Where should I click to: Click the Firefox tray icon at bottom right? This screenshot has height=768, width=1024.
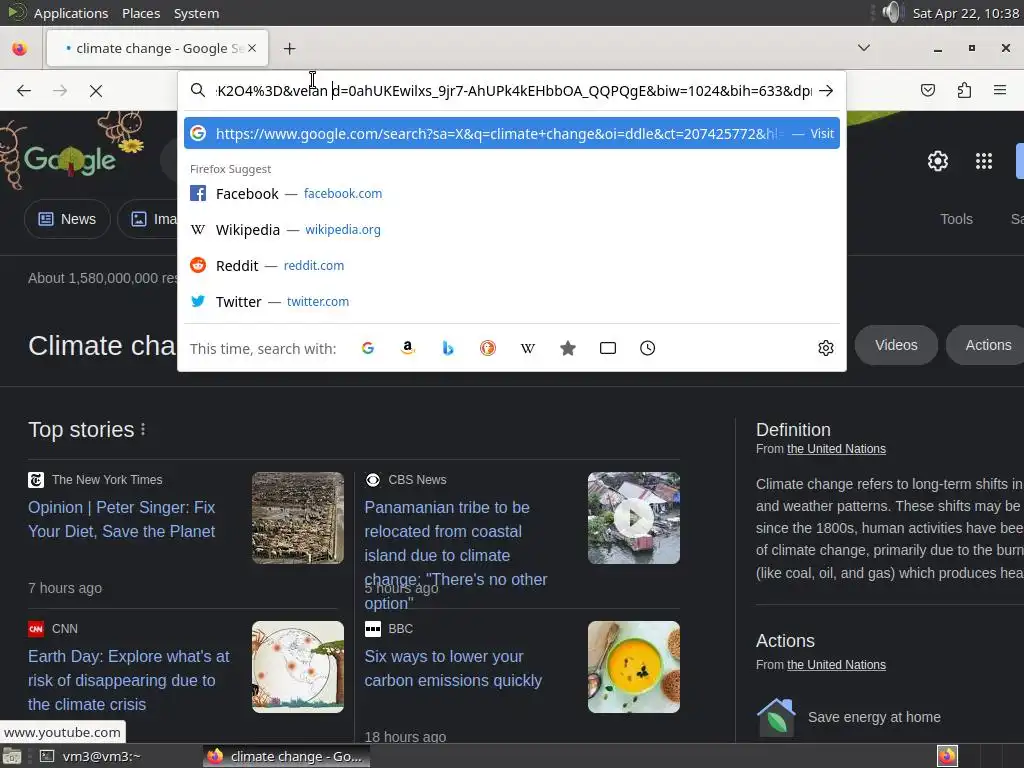pyautogui.click(x=947, y=756)
